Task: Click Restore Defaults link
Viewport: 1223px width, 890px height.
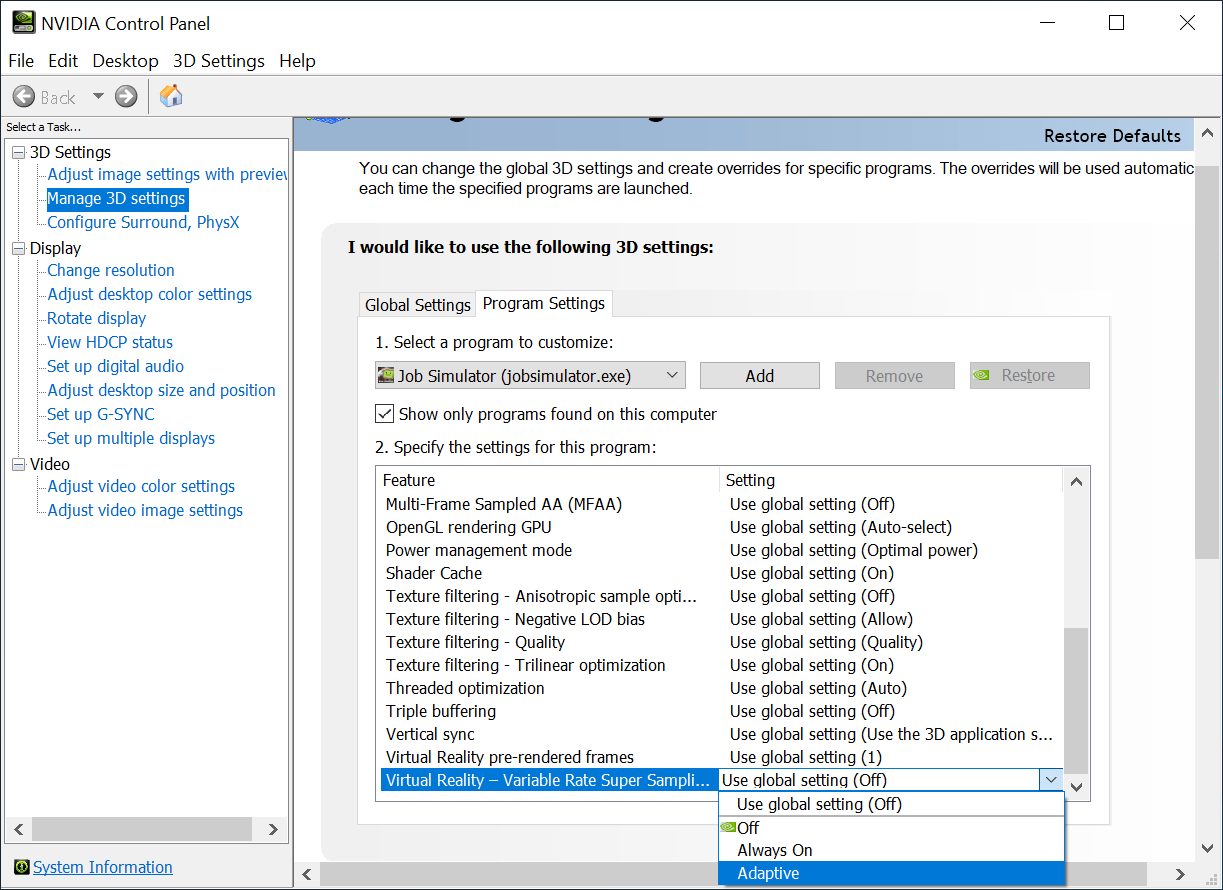Action: click(1112, 136)
